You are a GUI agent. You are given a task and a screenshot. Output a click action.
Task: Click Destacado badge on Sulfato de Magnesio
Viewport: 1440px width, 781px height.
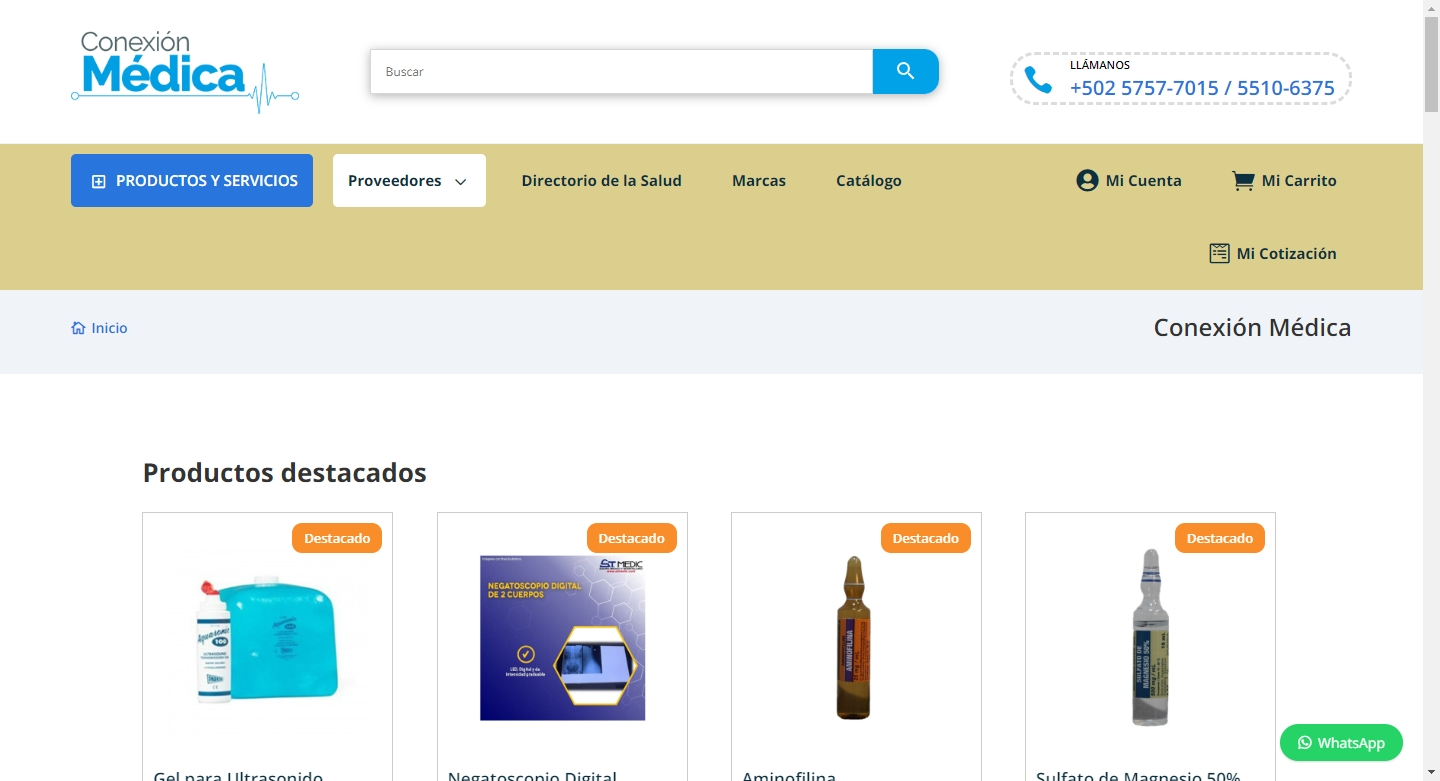(1219, 538)
